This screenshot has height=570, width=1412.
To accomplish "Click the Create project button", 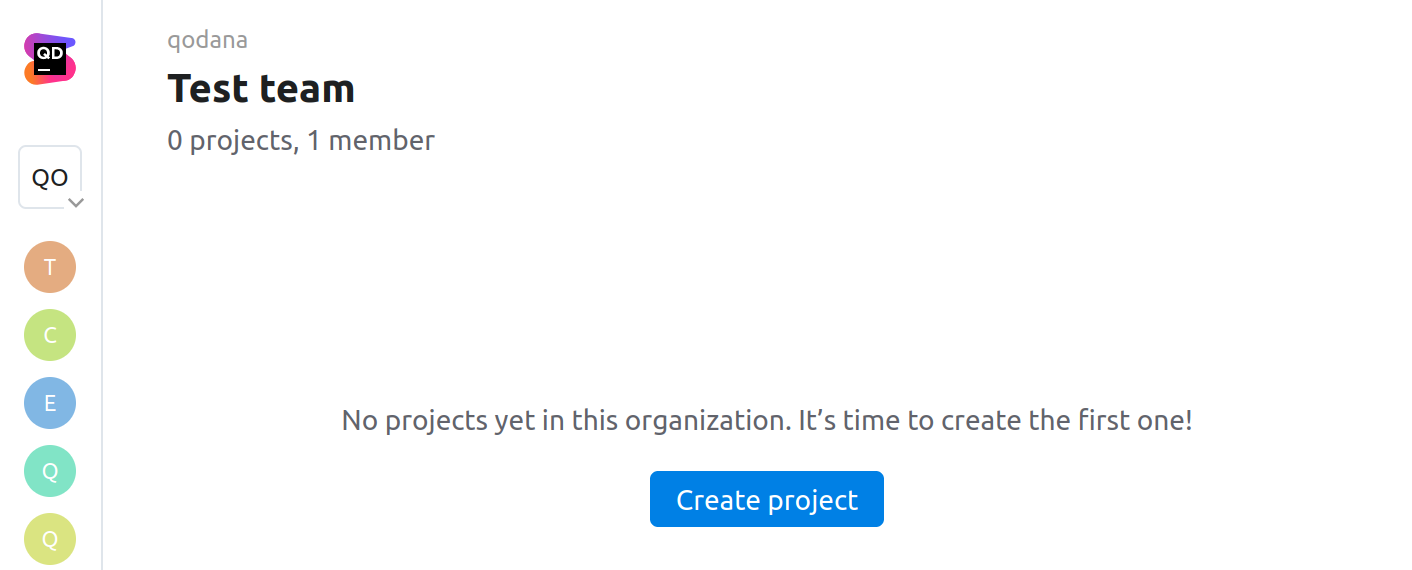I will tap(766, 499).
